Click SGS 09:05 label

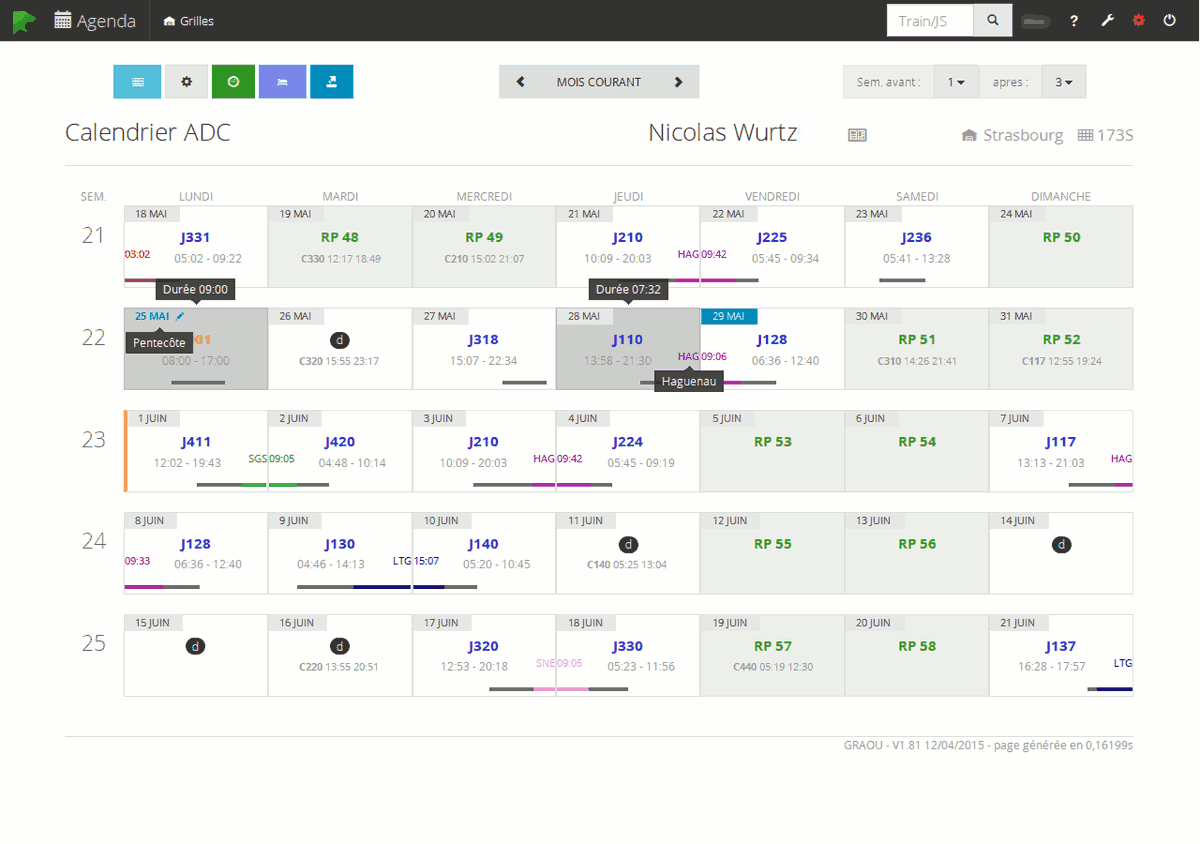tap(271, 459)
